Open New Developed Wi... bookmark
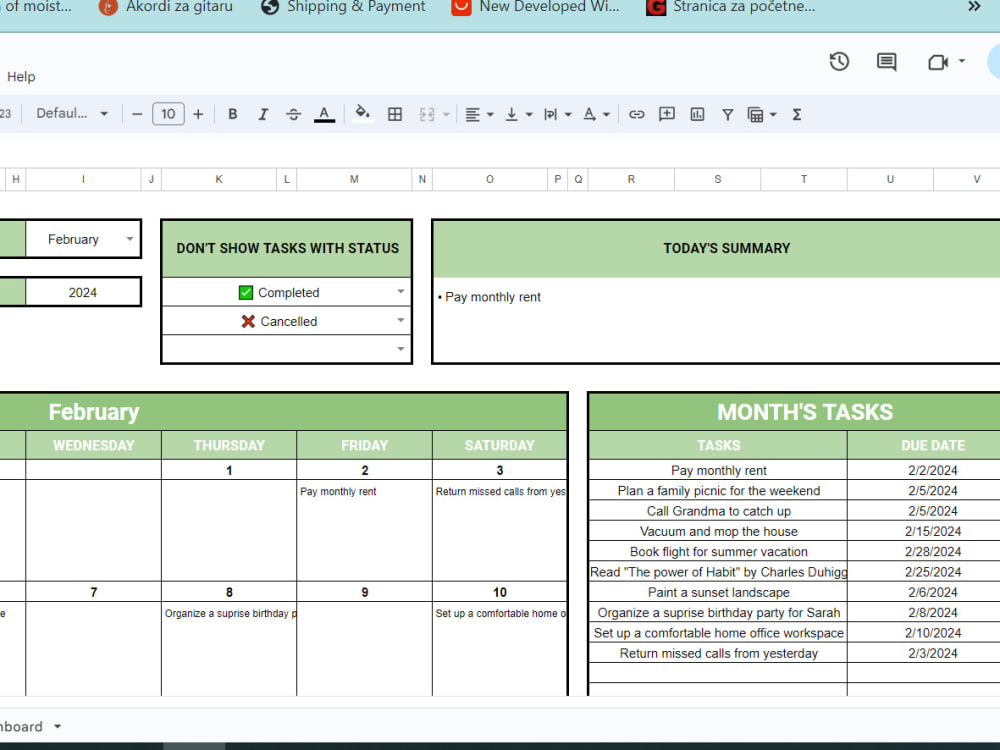Image resolution: width=1000 pixels, height=750 pixels. tap(535, 6)
